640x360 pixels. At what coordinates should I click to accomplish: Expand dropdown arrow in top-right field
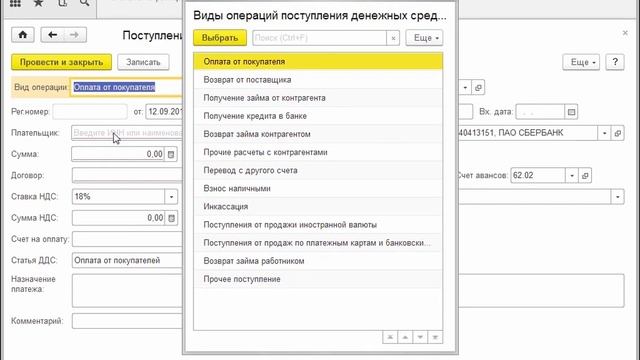click(465, 87)
